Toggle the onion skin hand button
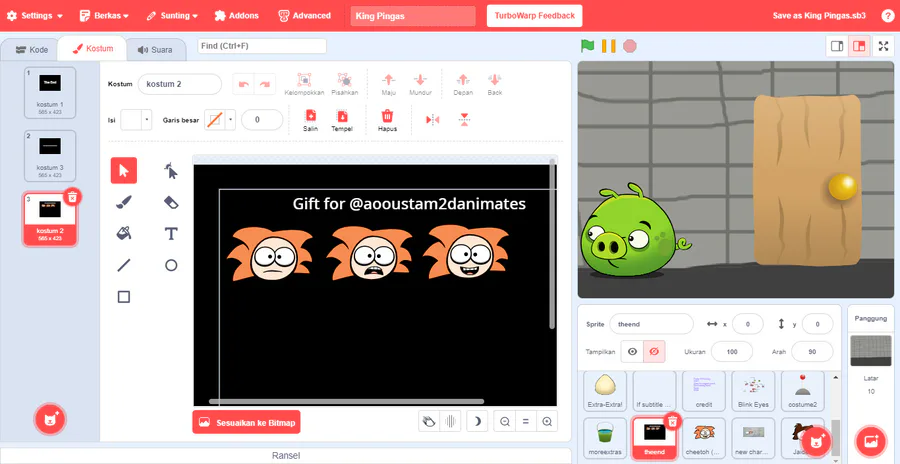The image size is (900, 464). (429, 422)
